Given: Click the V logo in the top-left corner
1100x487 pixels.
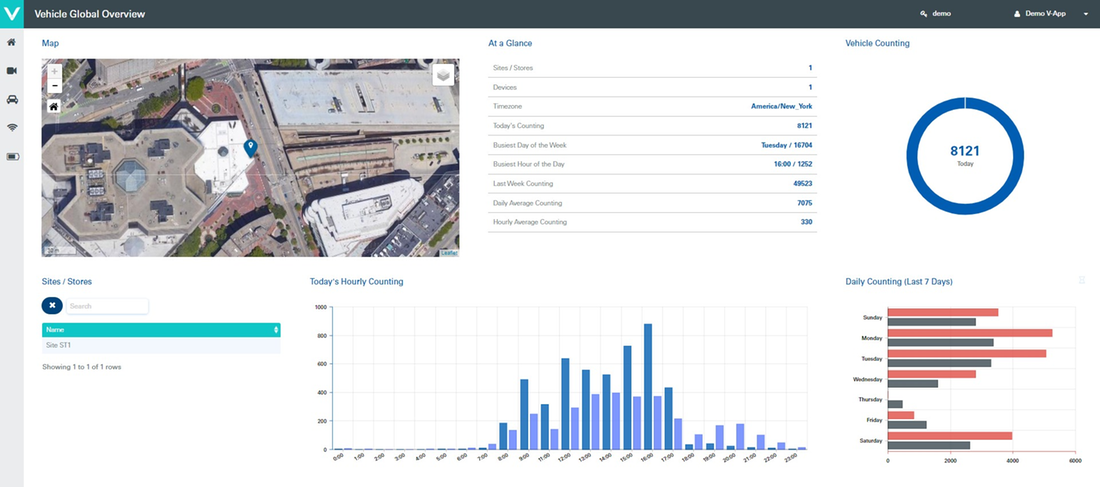Looking at the screenshot, I should click(12, 14).
